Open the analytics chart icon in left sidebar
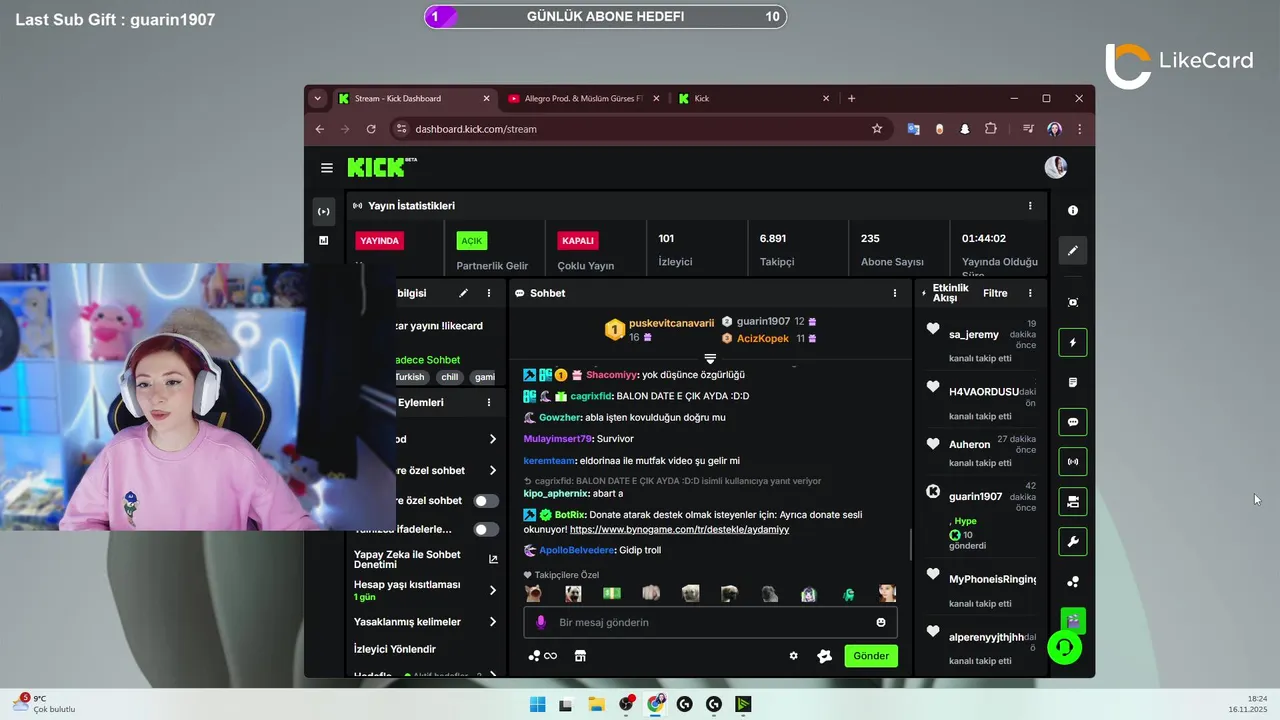1280x720 pixels. (x=323, y=240)
